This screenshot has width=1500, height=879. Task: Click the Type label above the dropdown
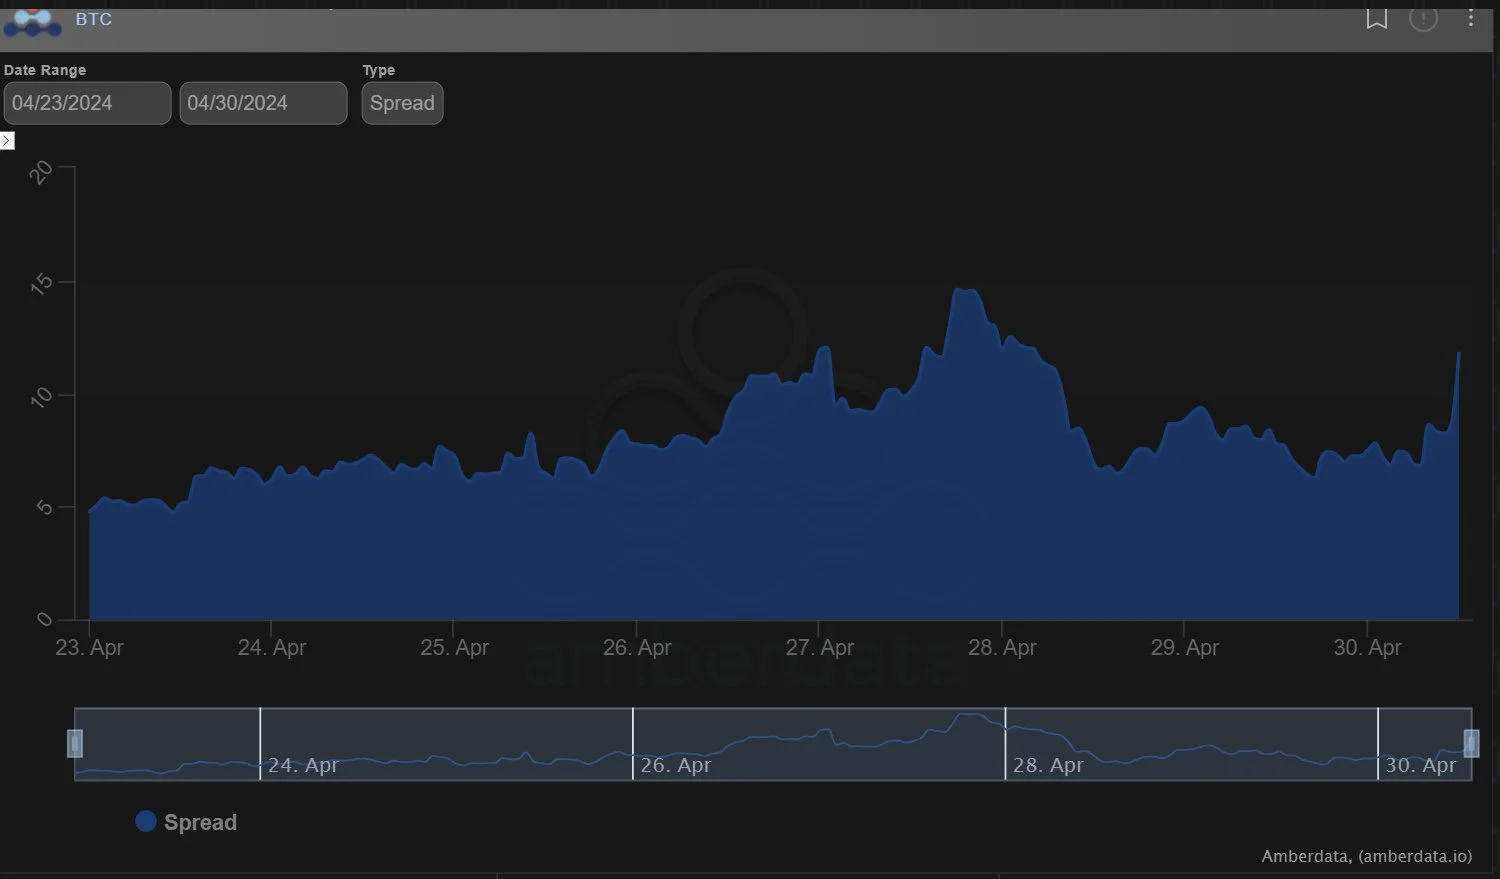pos(379,70)
